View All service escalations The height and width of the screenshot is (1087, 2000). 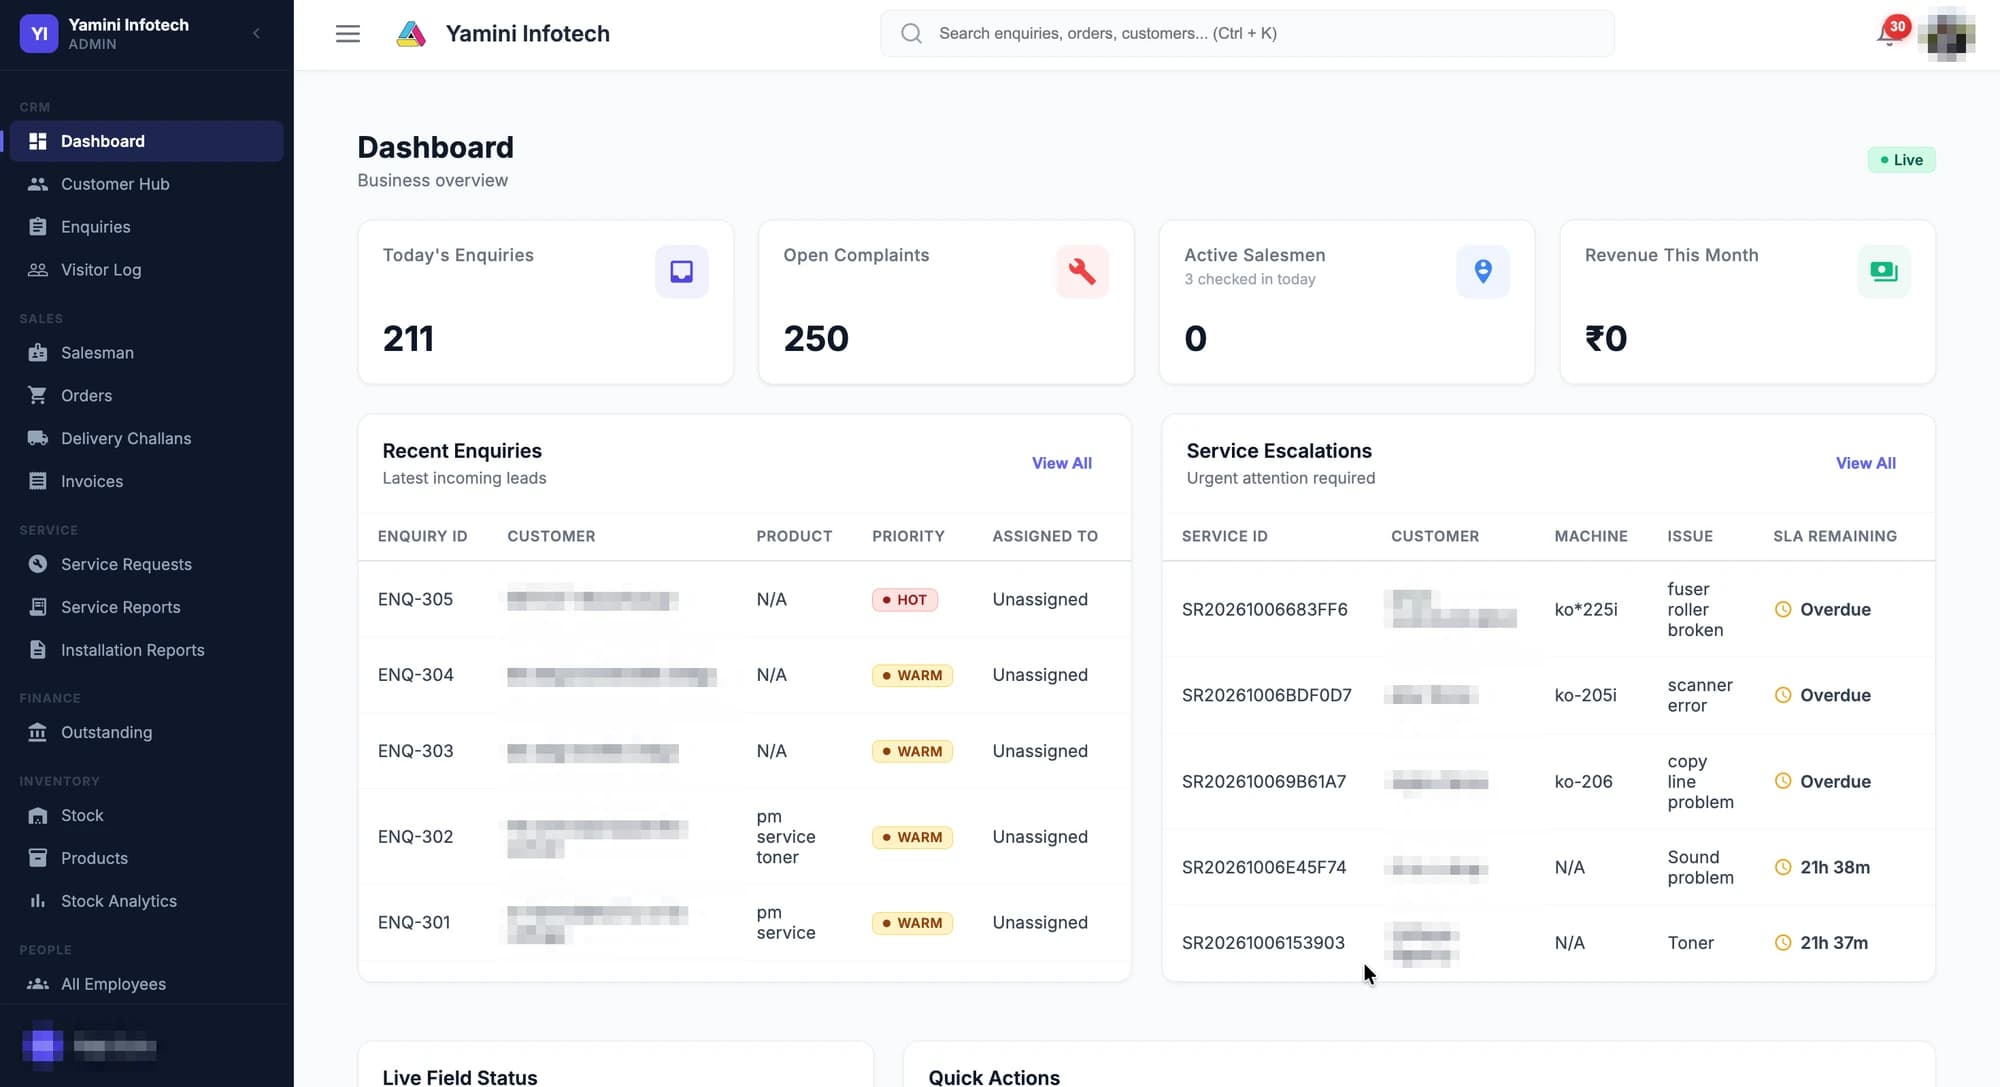tap(1866, 463)
